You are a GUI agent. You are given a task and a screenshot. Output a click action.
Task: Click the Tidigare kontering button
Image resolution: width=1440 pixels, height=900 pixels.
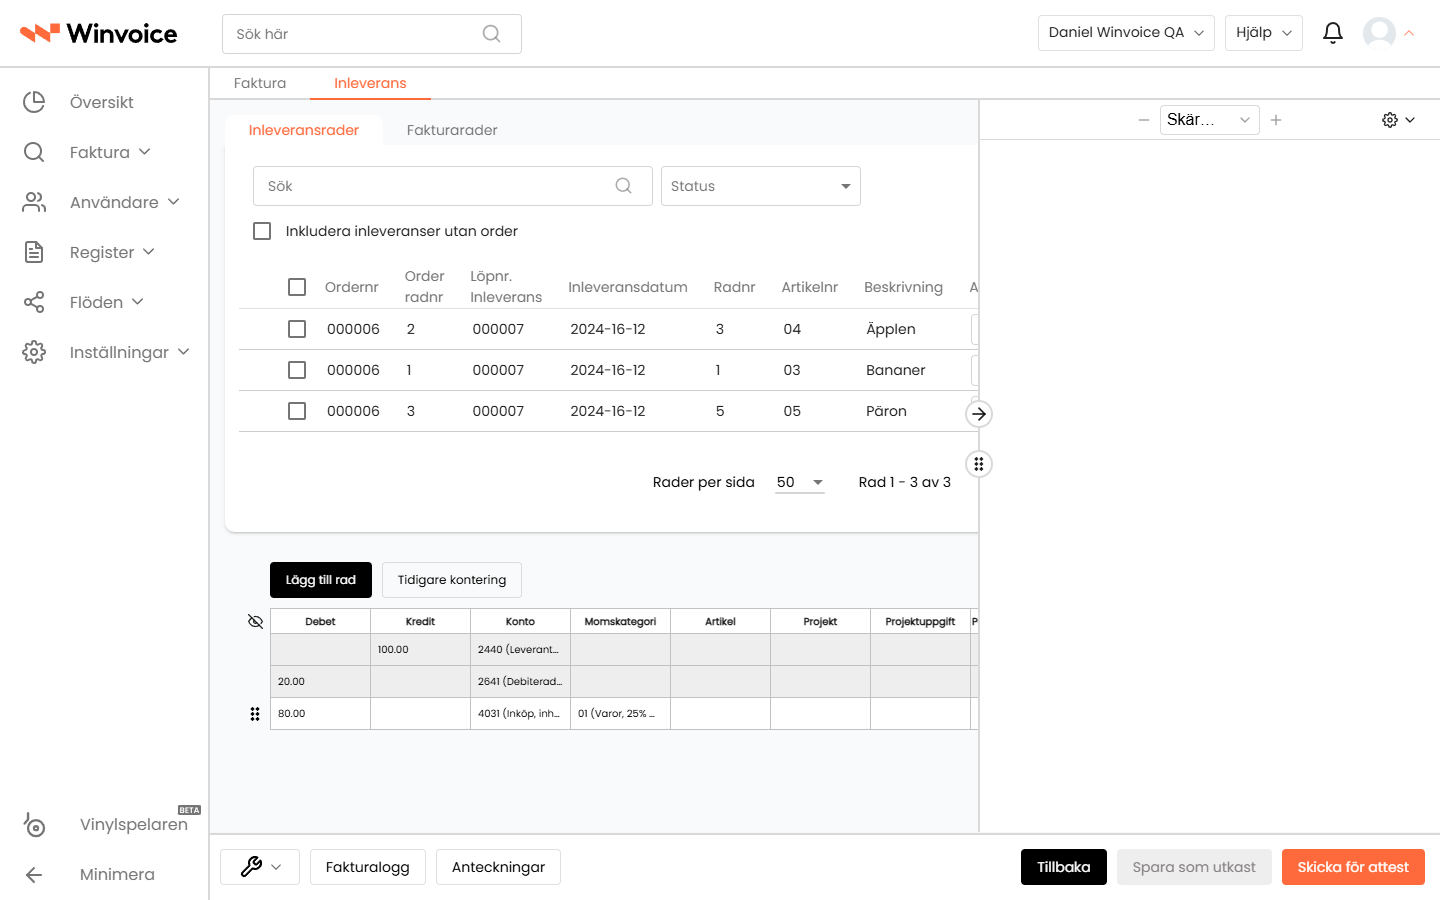tap(452, 580)
